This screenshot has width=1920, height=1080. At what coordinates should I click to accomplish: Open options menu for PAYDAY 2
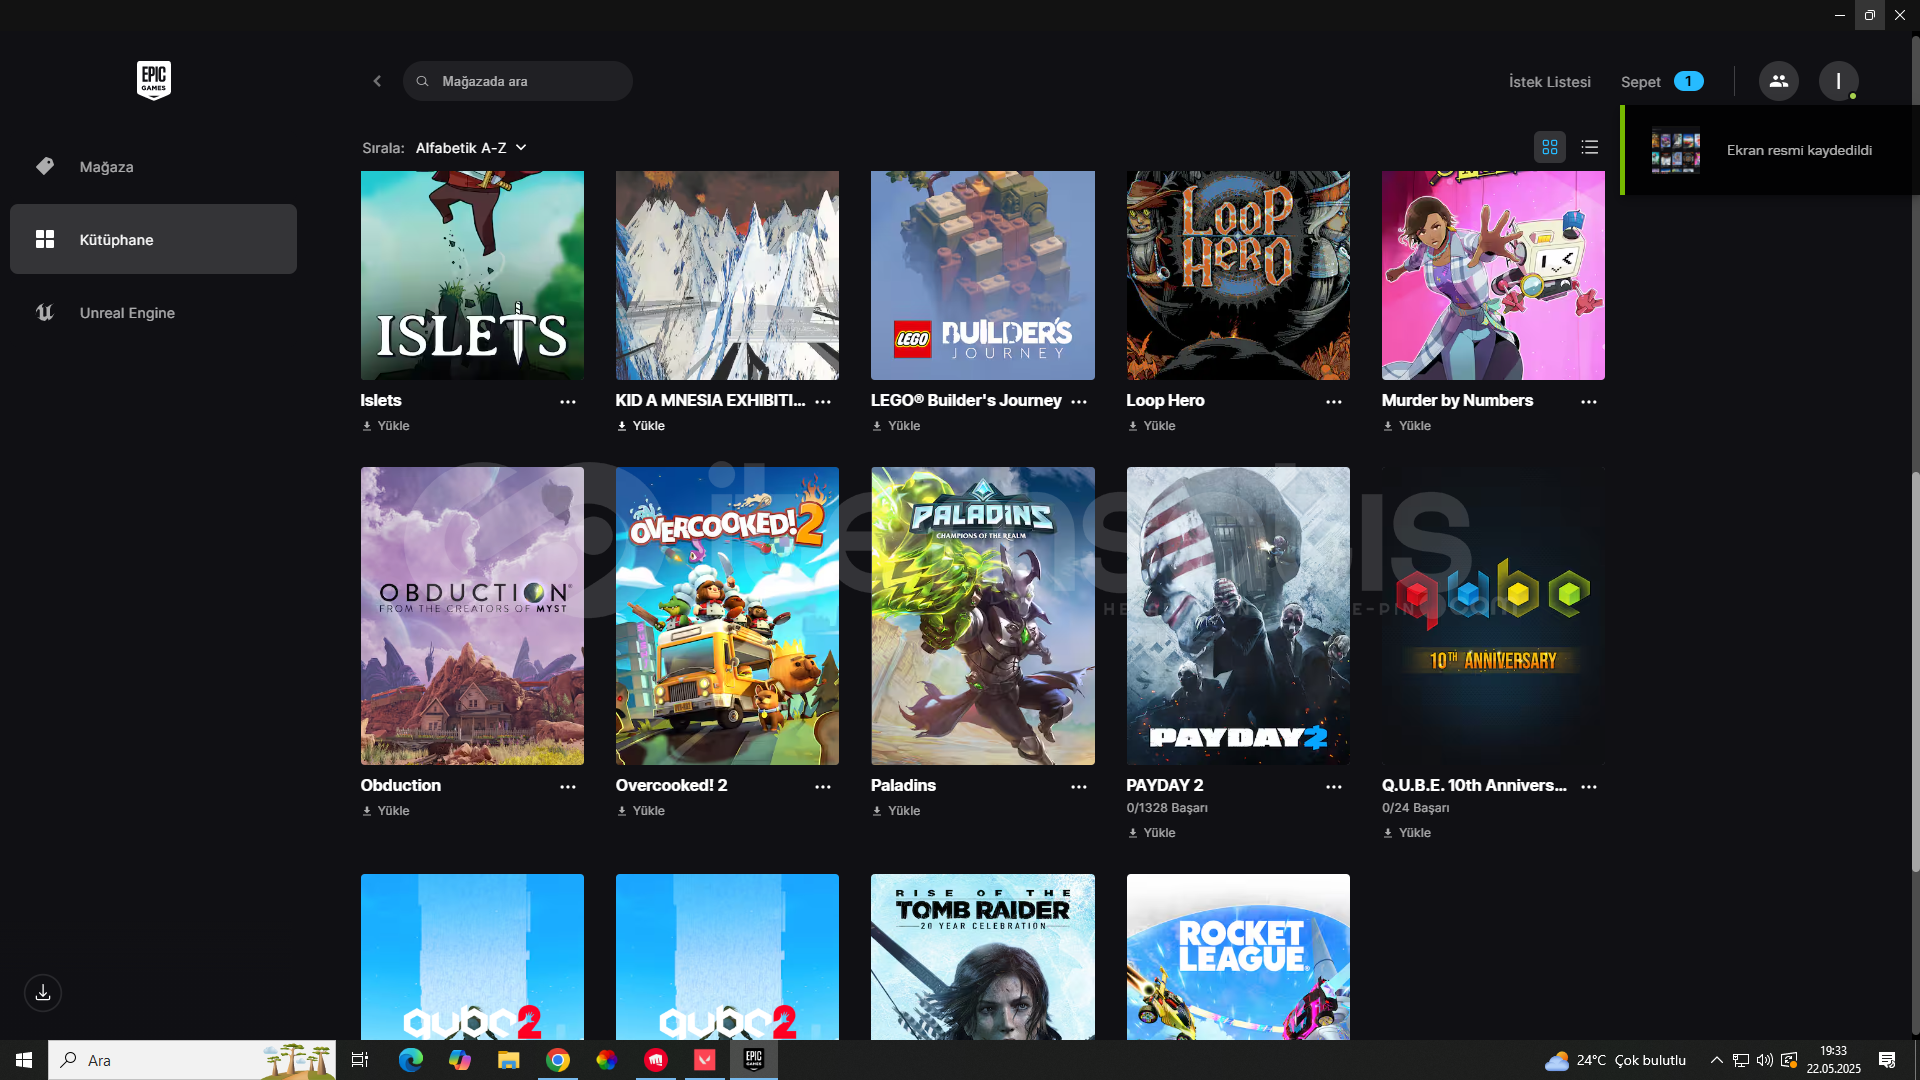point(1334,787)
